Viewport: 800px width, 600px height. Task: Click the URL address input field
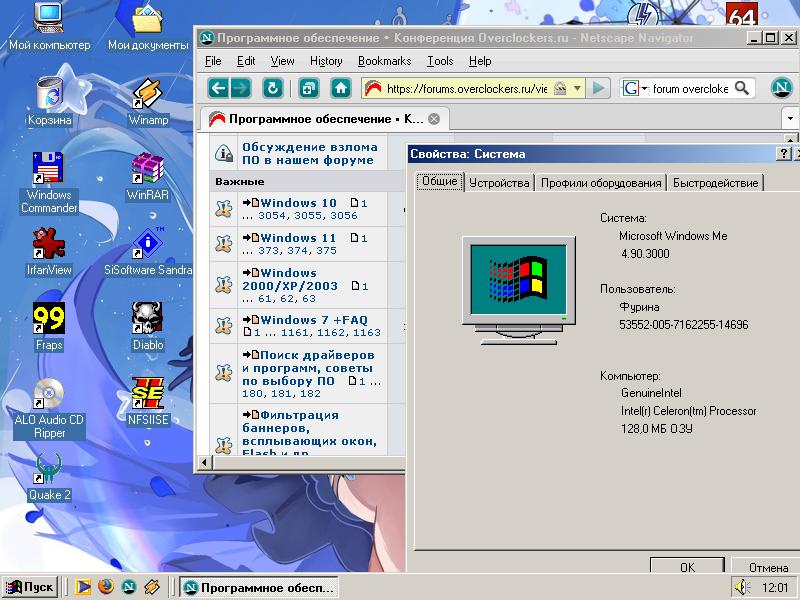(467, 89)
